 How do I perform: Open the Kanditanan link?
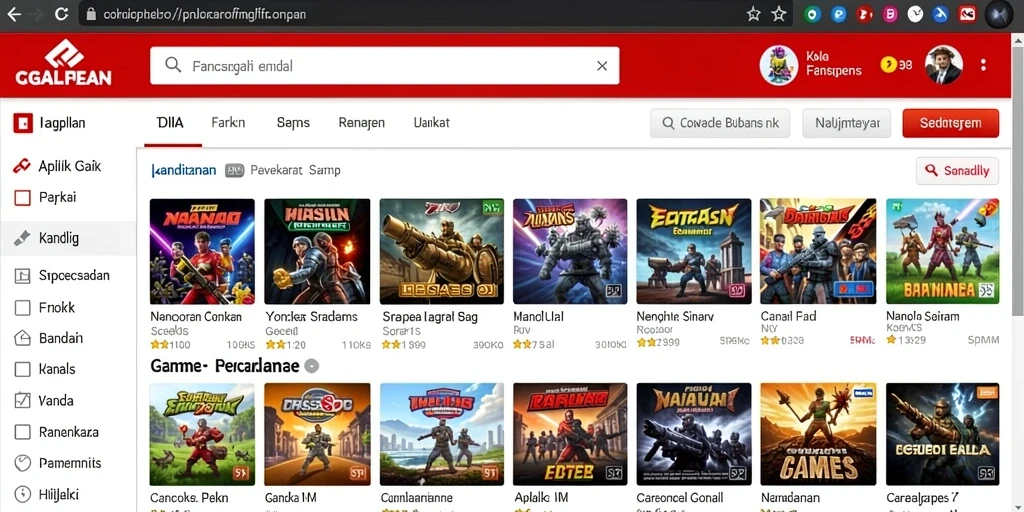coord(184,170)
